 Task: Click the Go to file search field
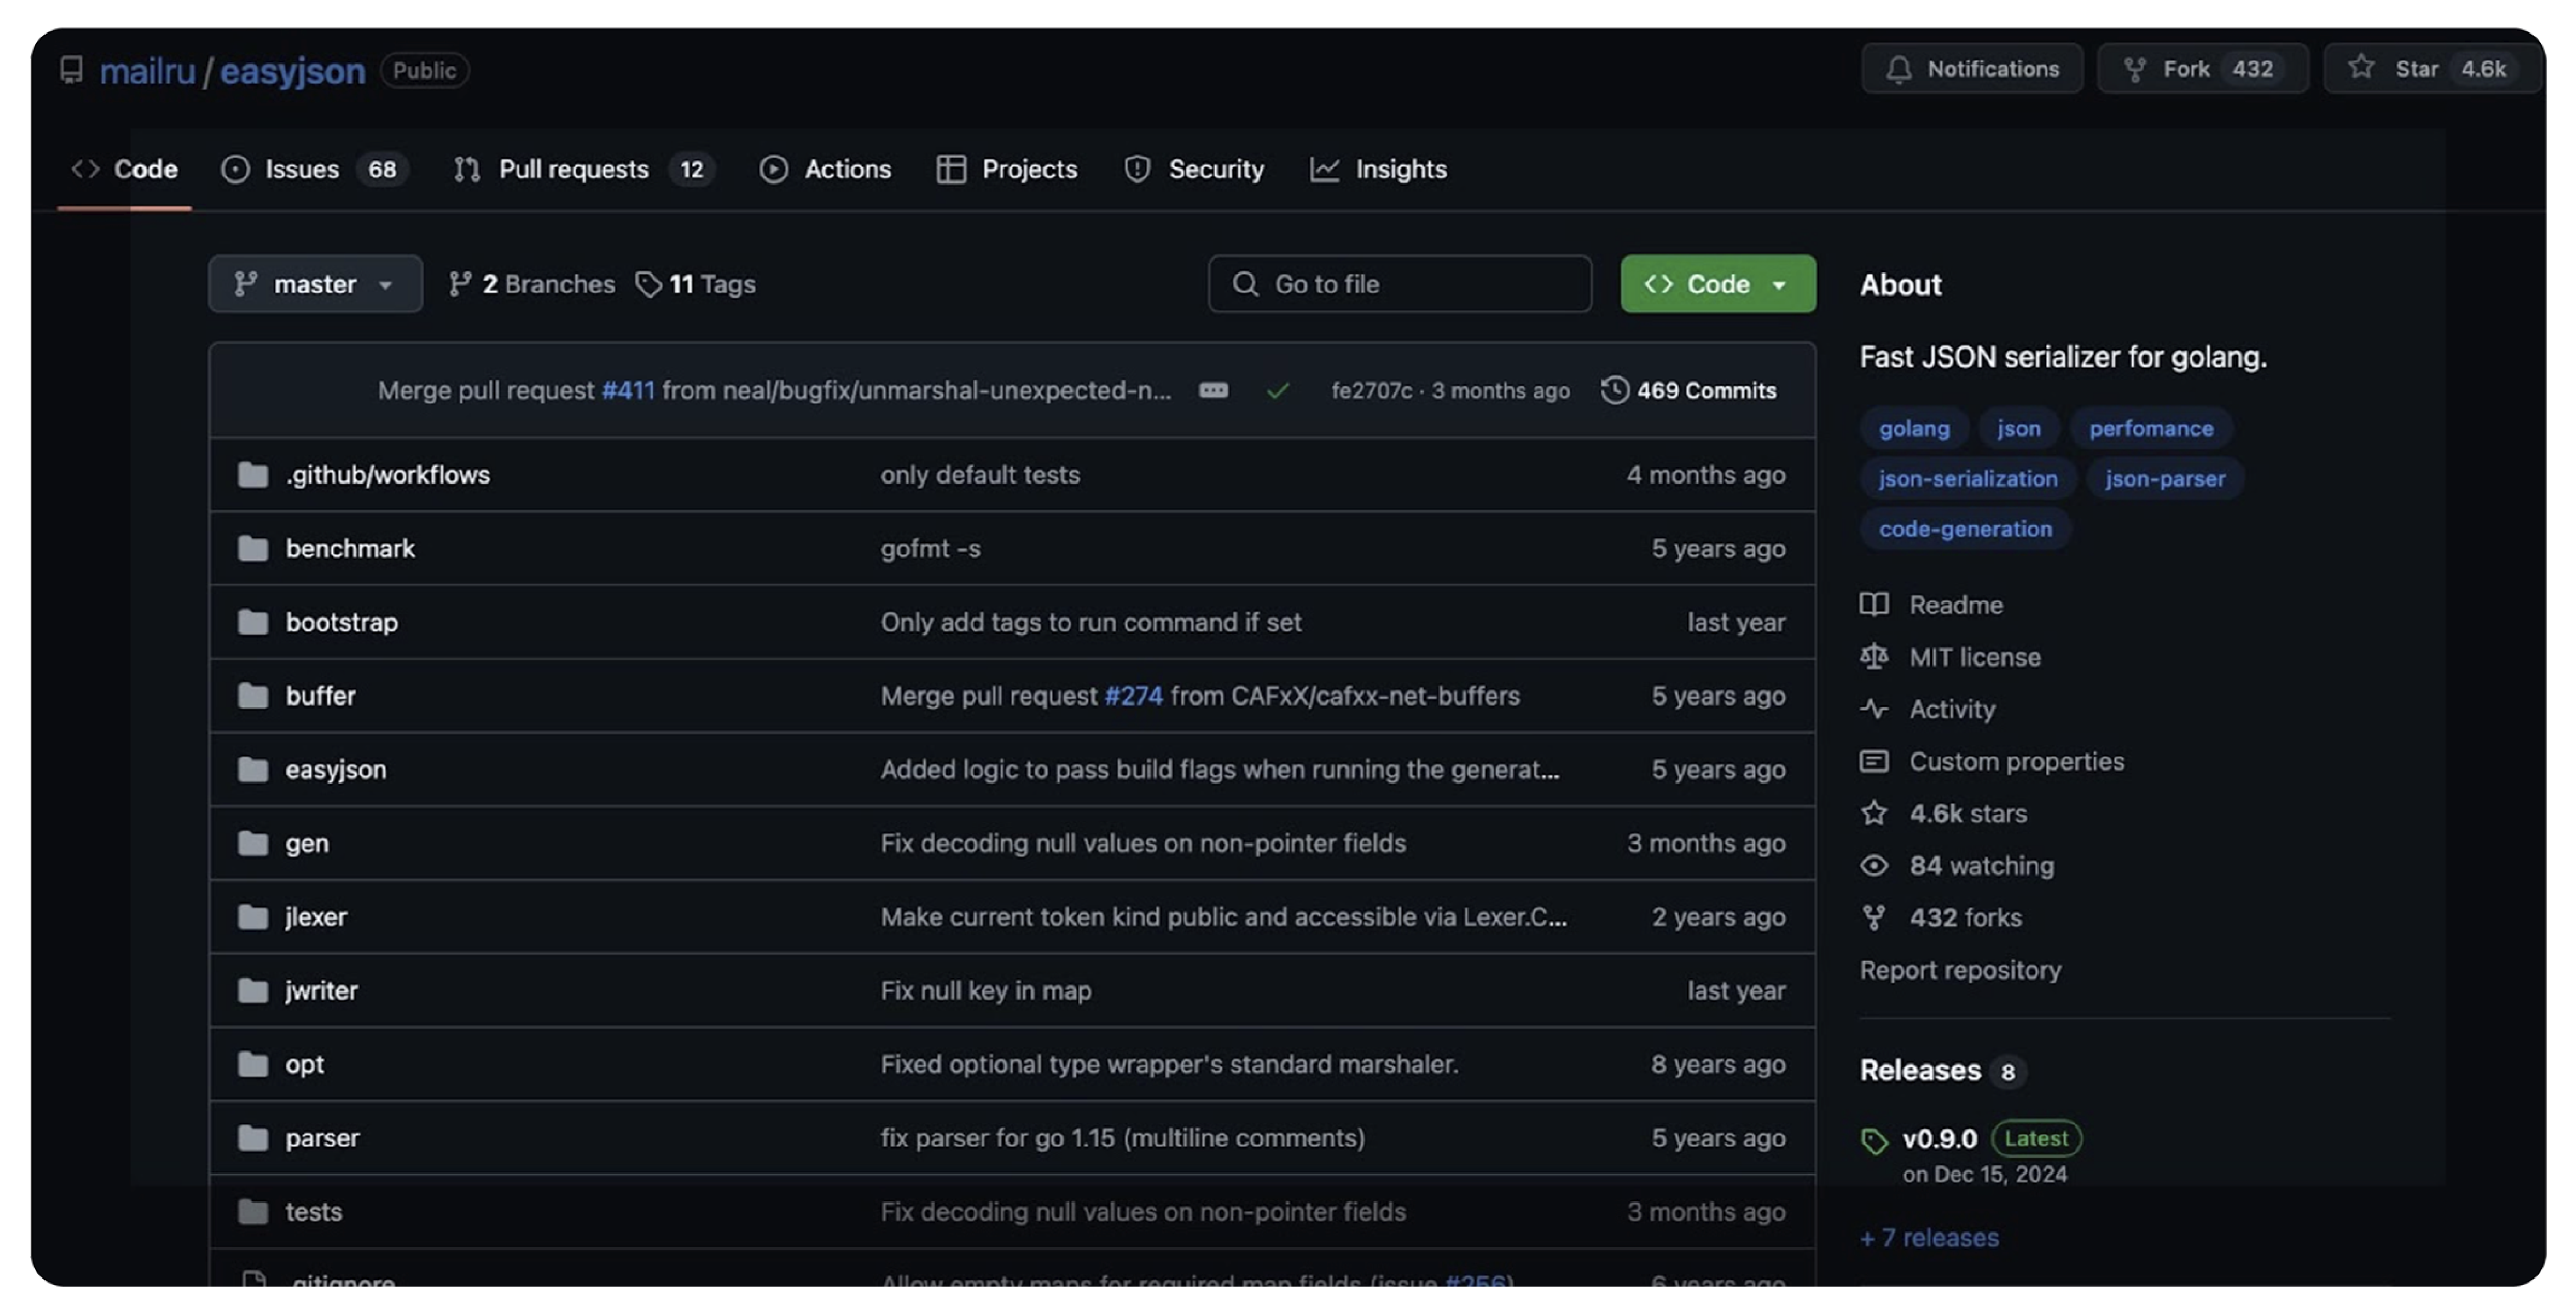1400,284
